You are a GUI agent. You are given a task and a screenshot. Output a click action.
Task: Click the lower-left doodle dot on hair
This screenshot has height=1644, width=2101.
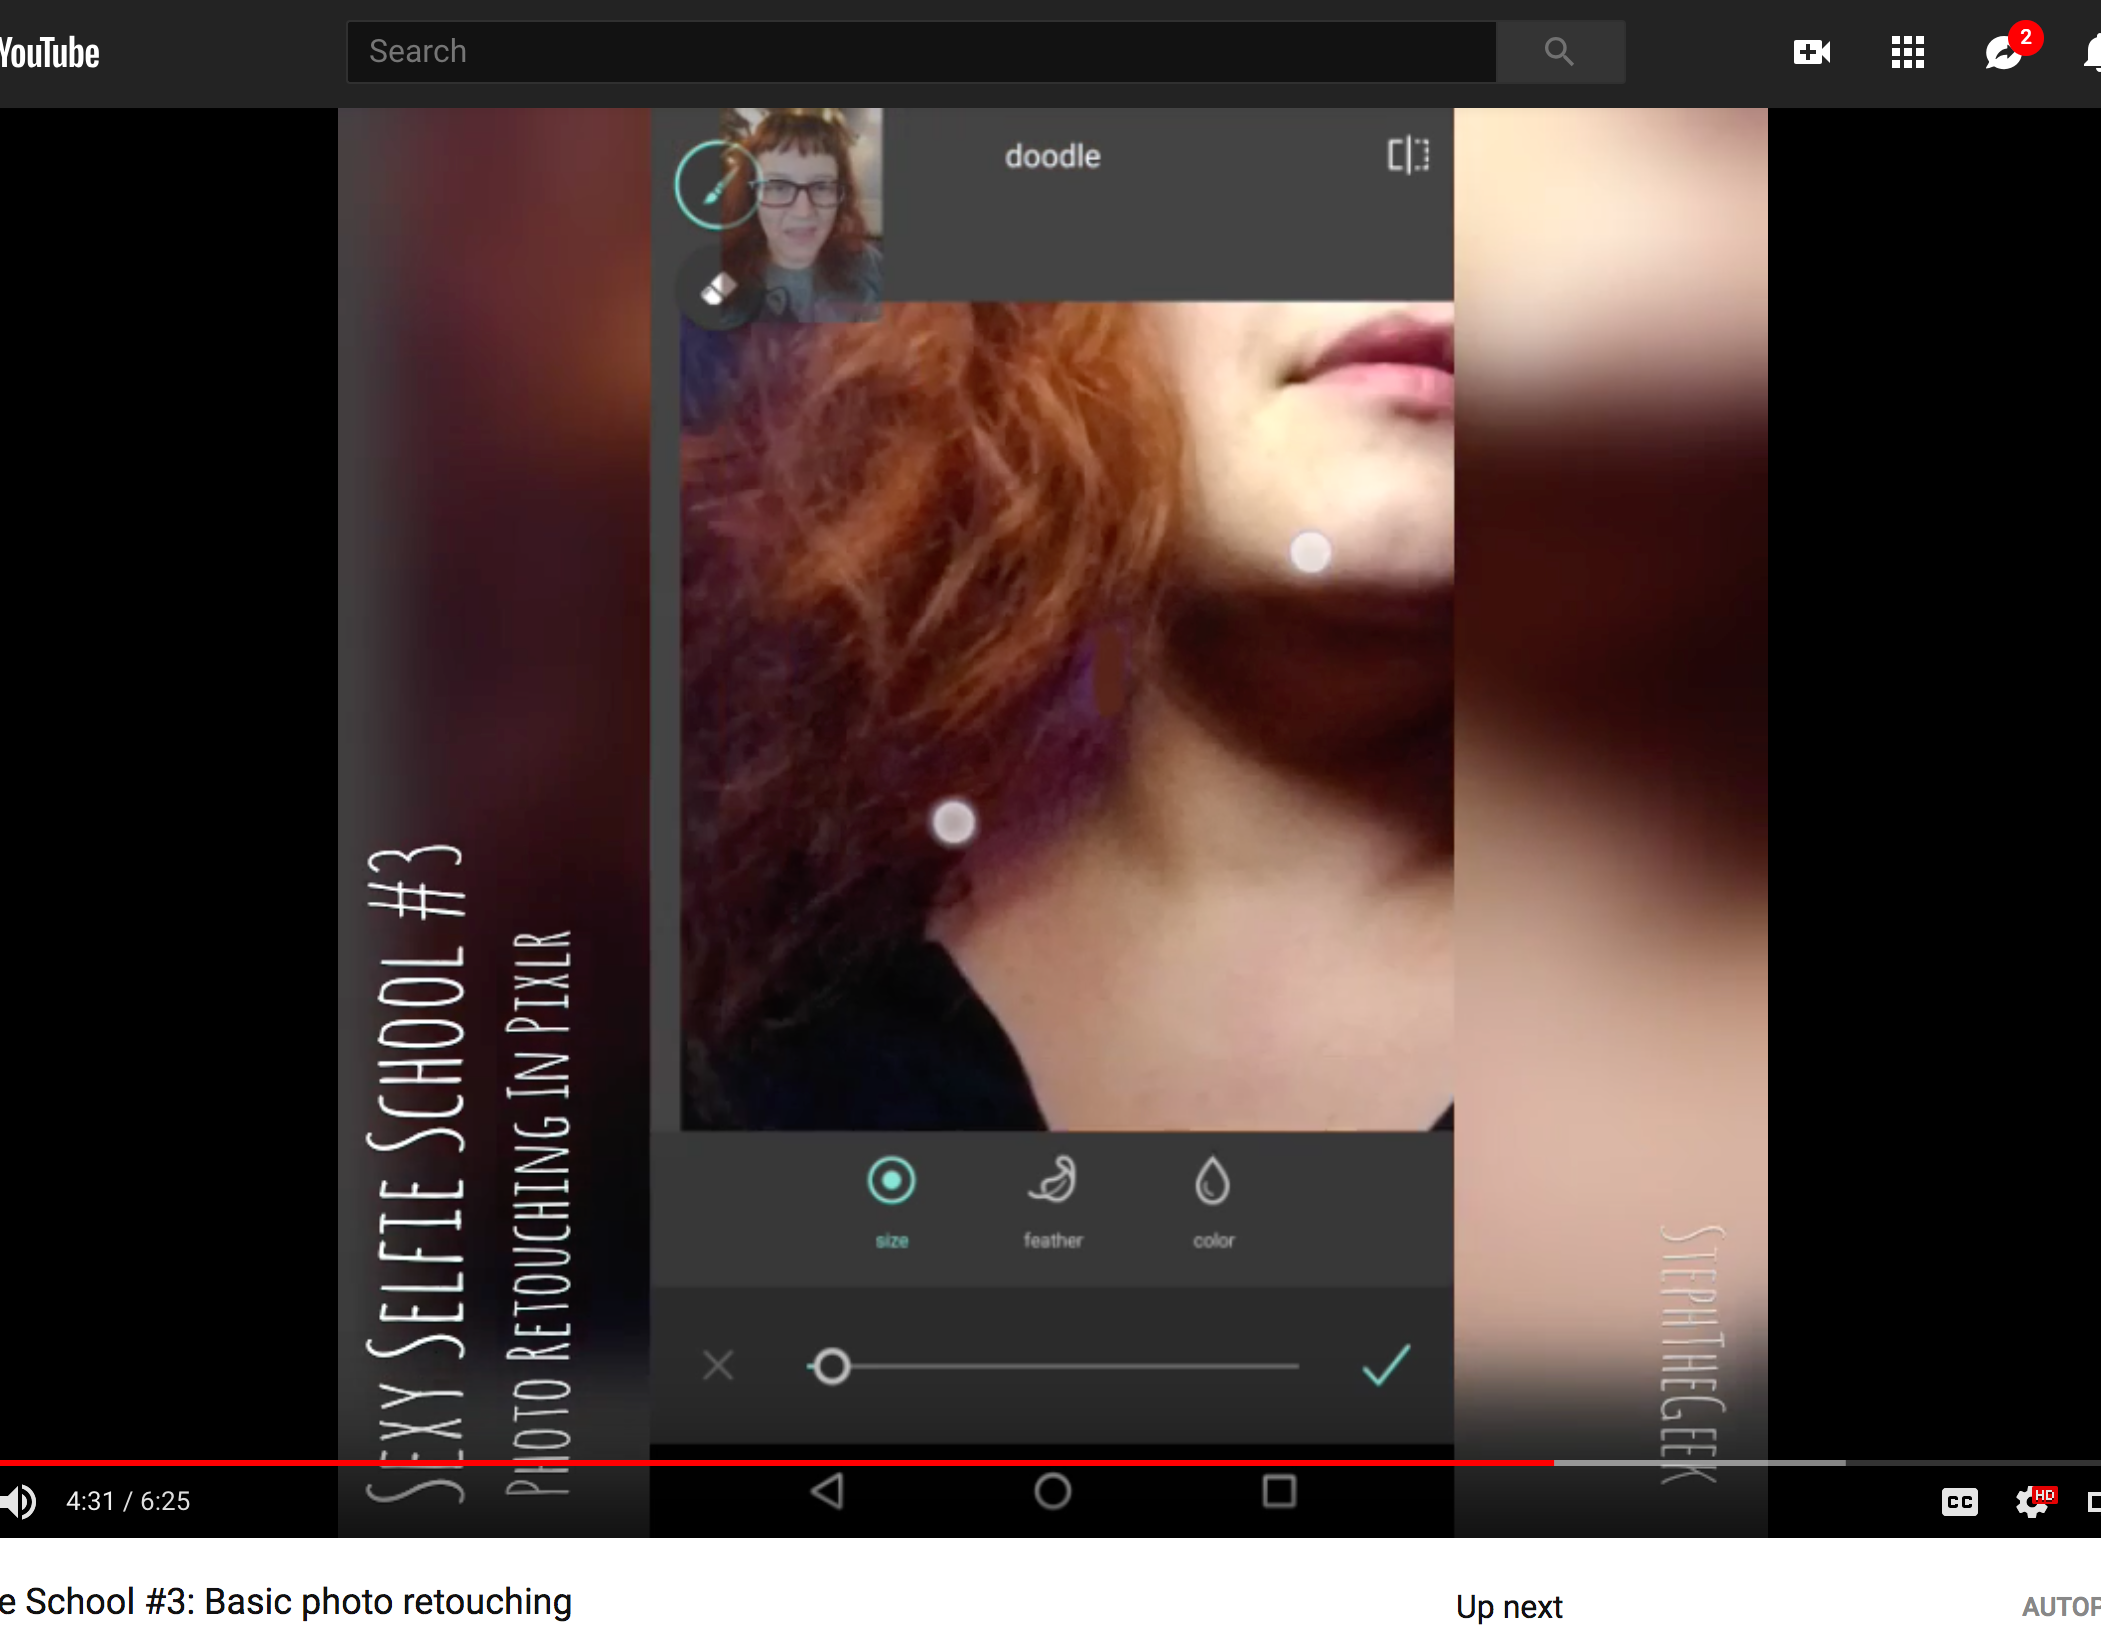tap(953, 823)
